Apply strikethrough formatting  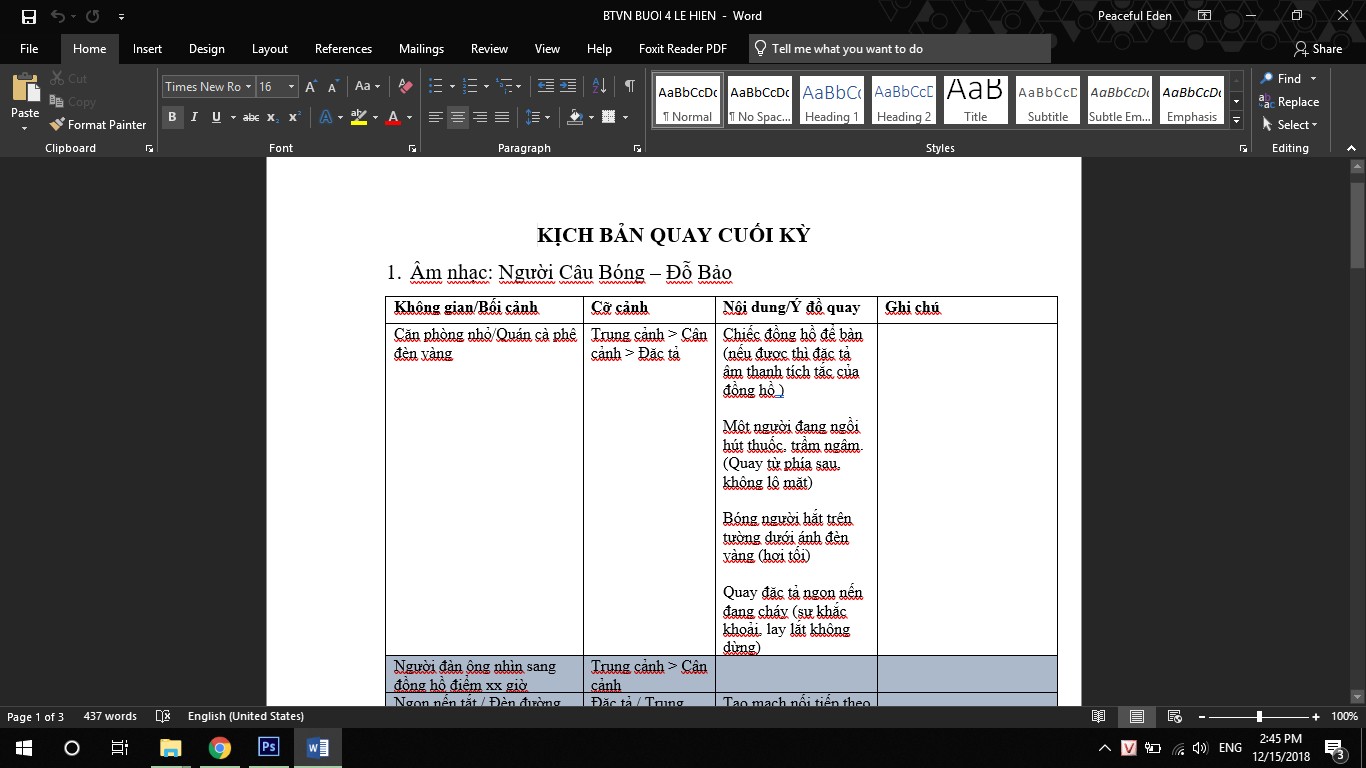[x=251, y=117]
